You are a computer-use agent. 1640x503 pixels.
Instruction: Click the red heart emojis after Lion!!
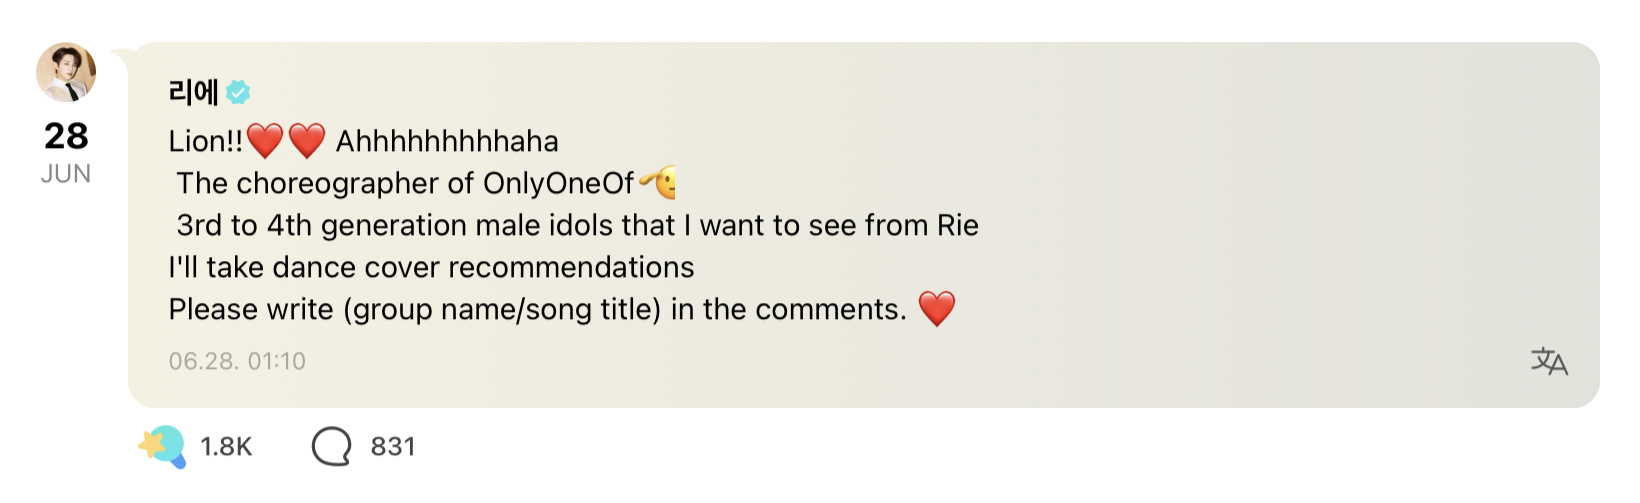click(286, 141)
